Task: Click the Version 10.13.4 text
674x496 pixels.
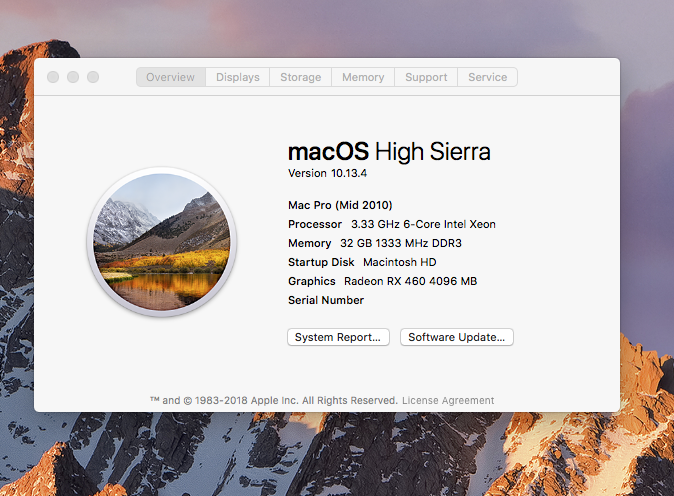Action: [x=327, y=173]
